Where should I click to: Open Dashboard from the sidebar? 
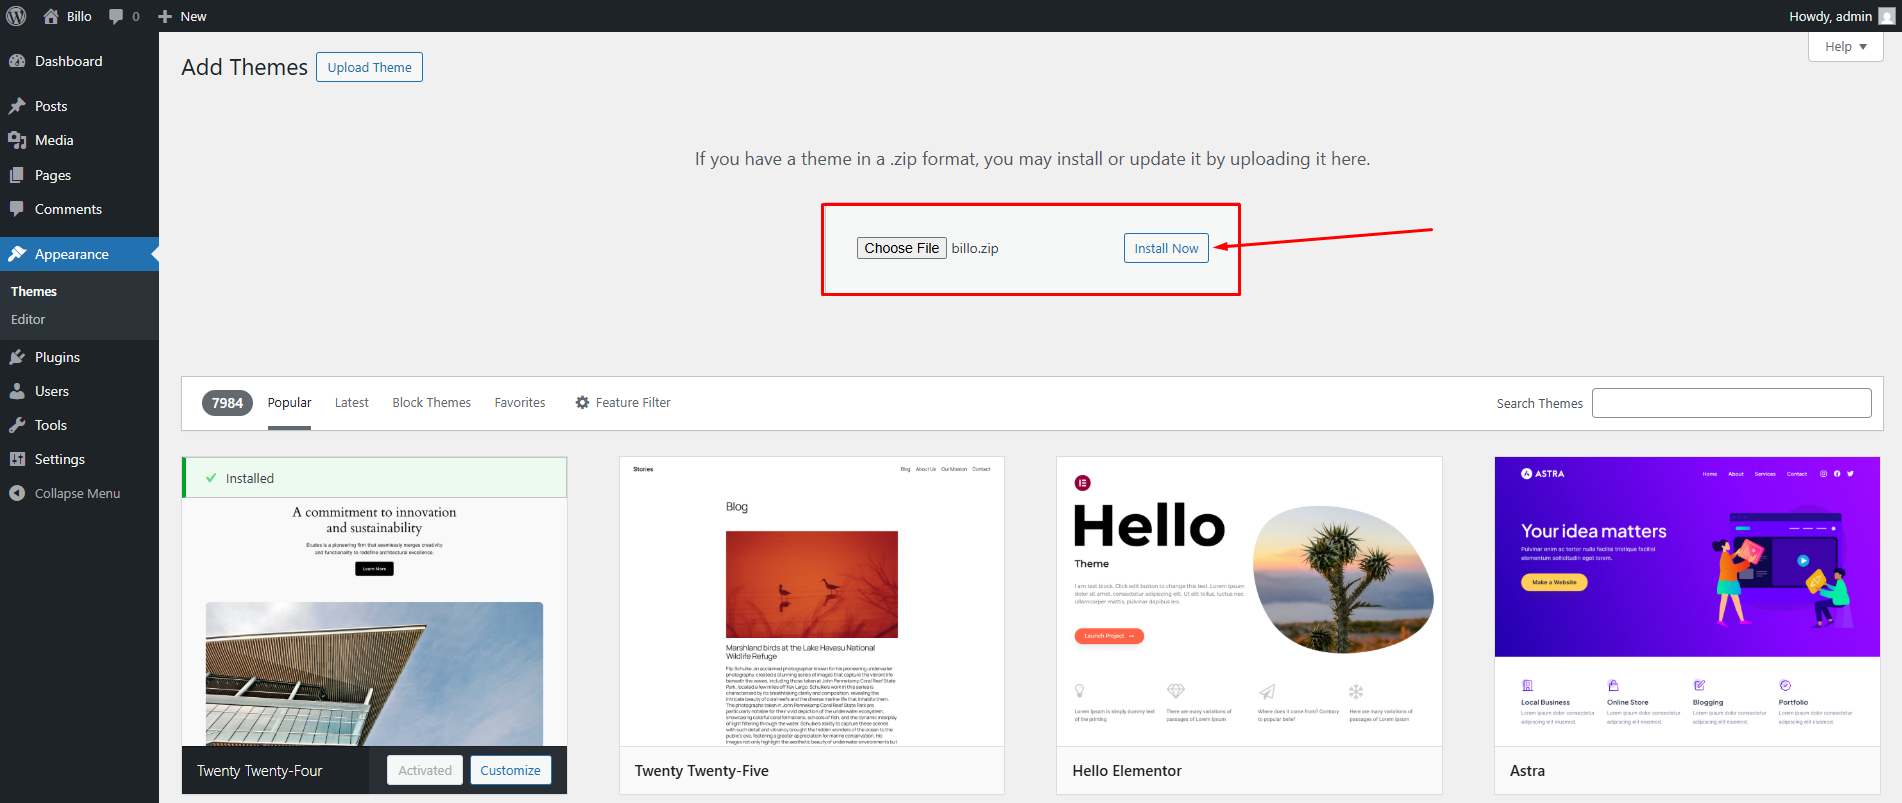pos(68,61)
